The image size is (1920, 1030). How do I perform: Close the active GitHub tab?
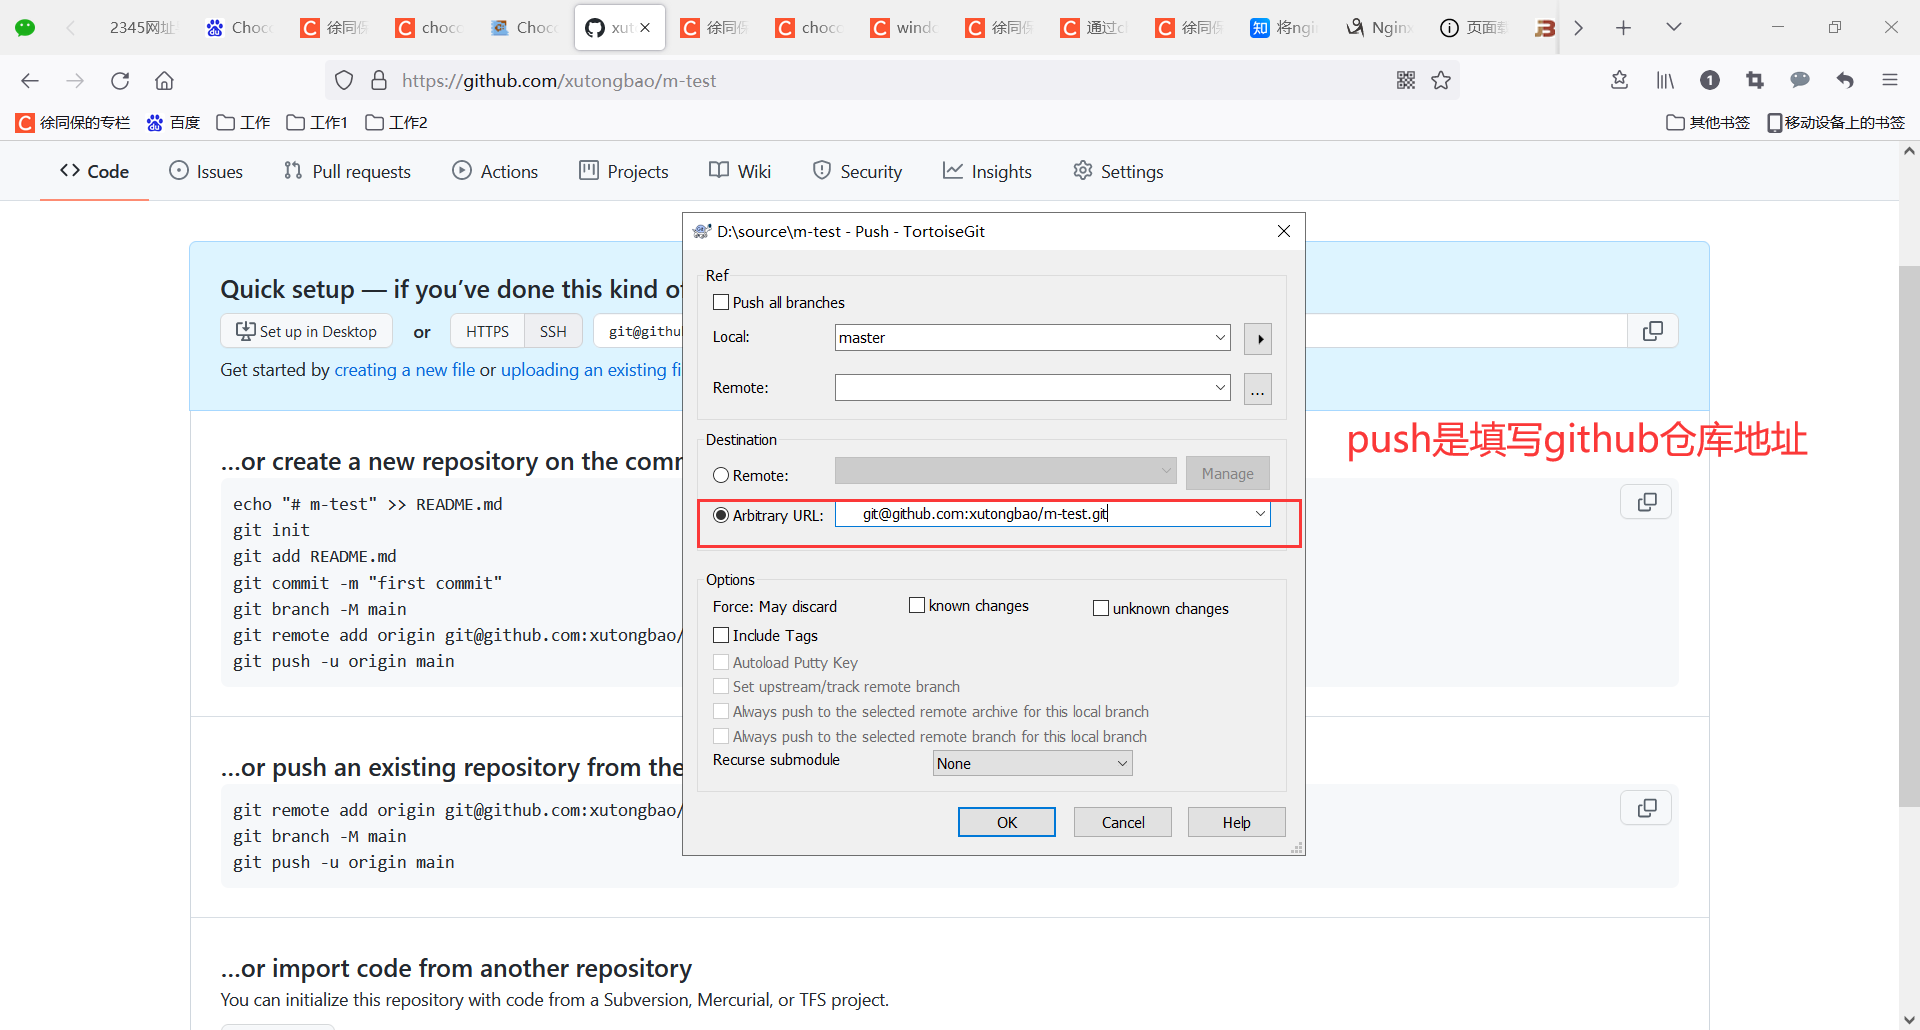pos(645,28)
